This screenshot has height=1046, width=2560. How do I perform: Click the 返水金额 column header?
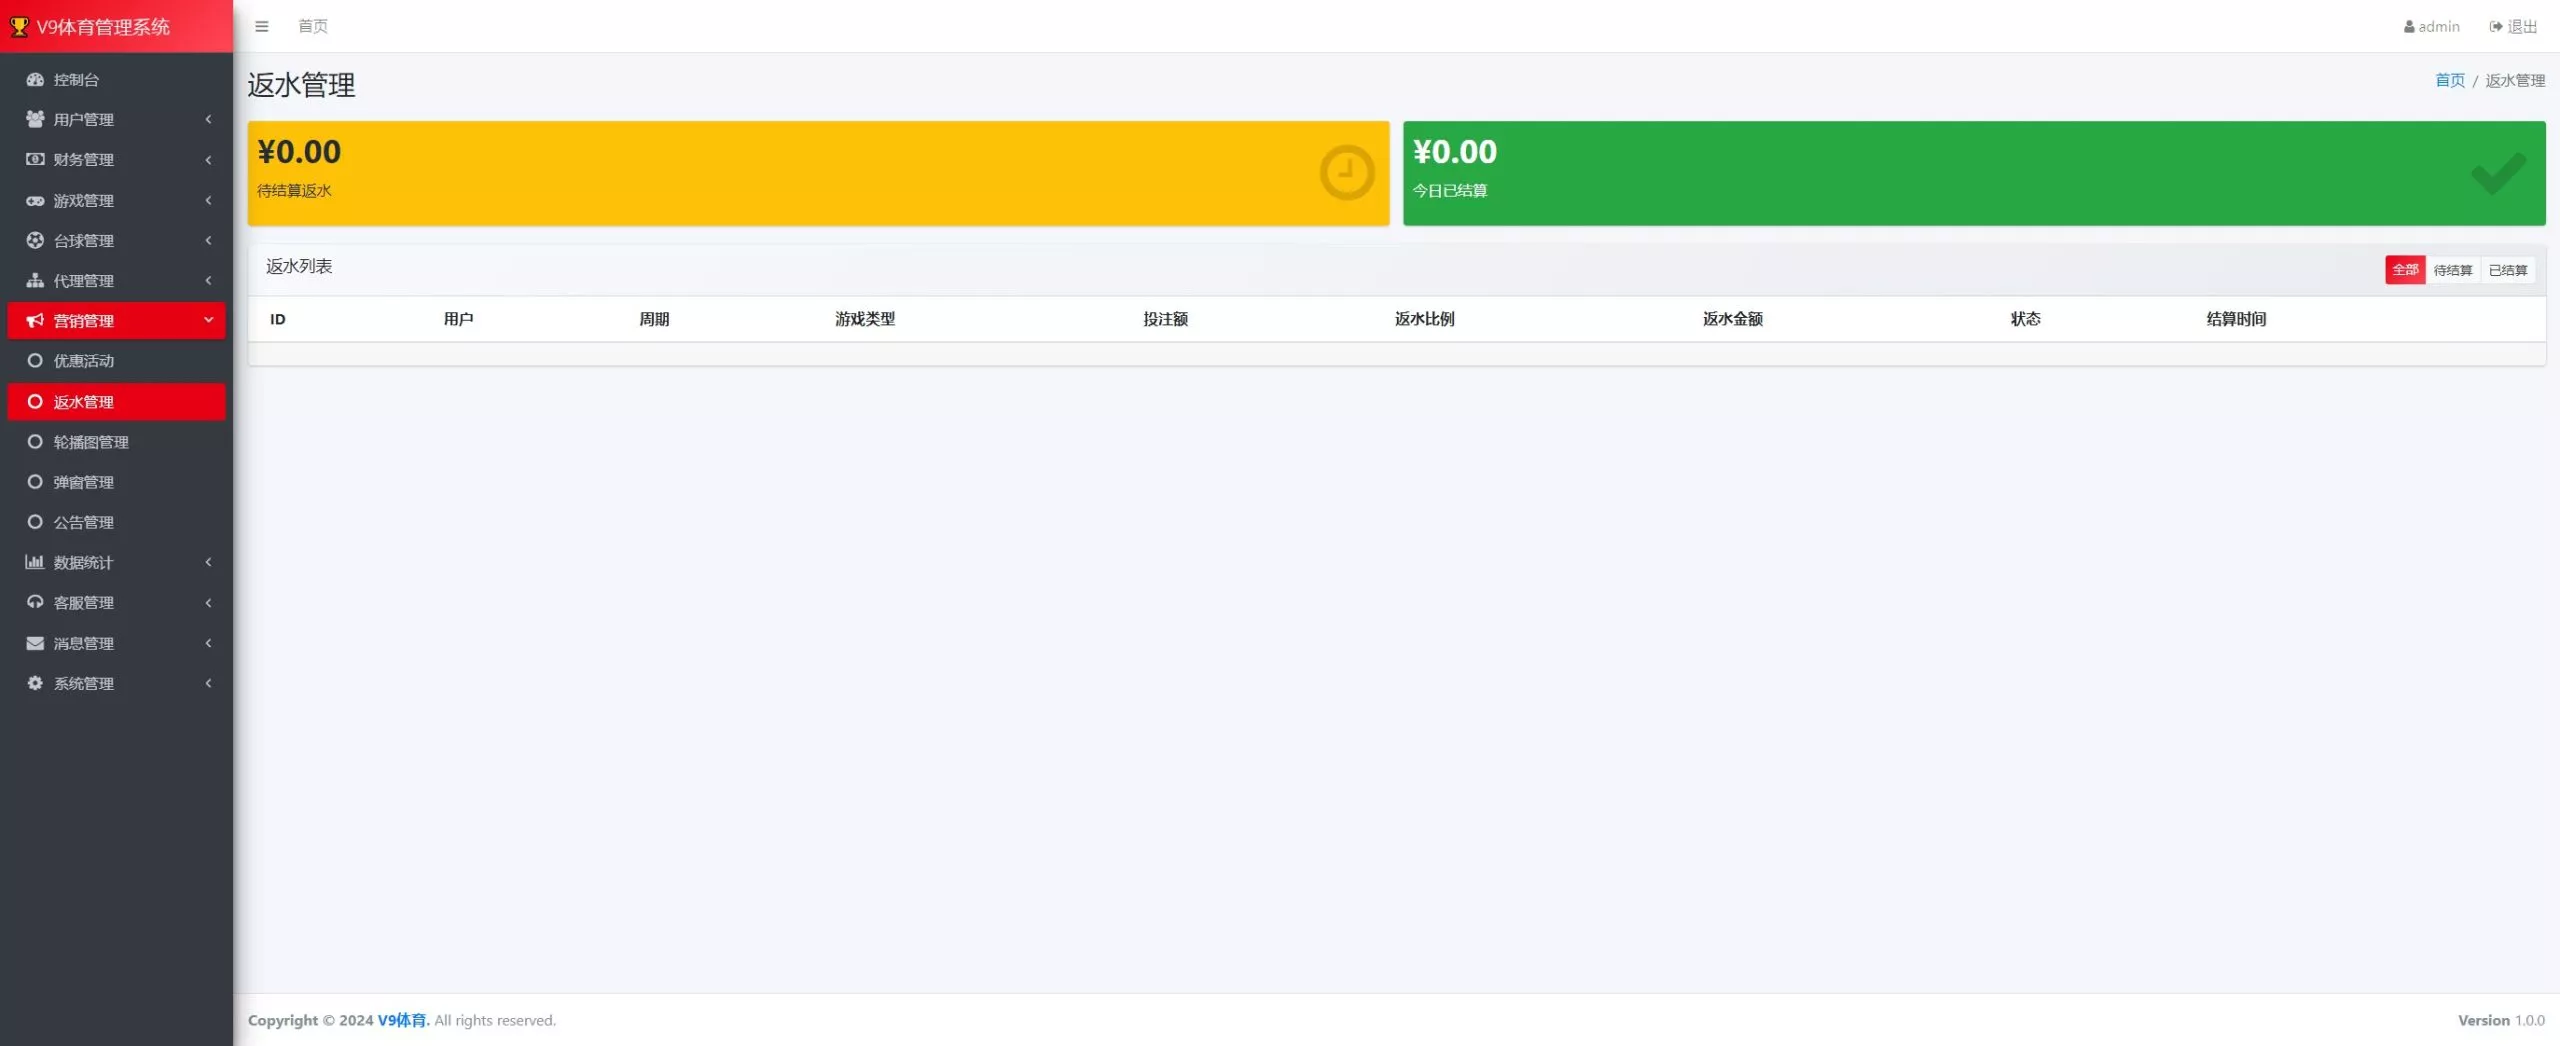[x=1732, y=319]
